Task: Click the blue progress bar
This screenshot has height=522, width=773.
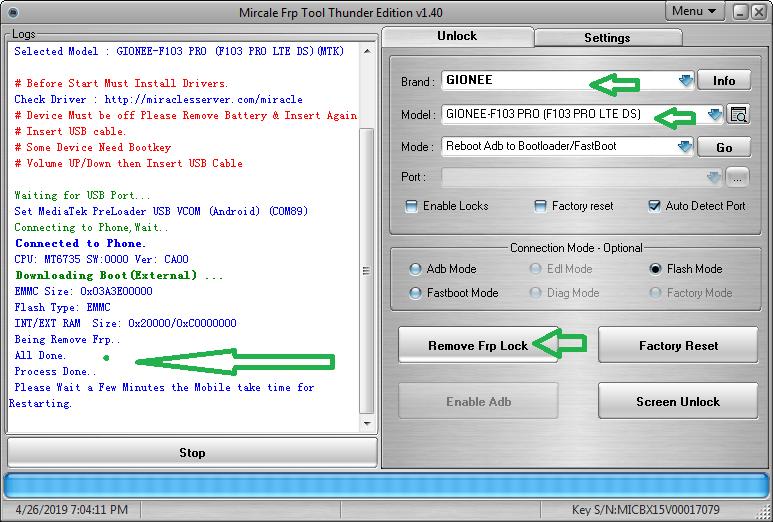Action: tap(386, 486)
